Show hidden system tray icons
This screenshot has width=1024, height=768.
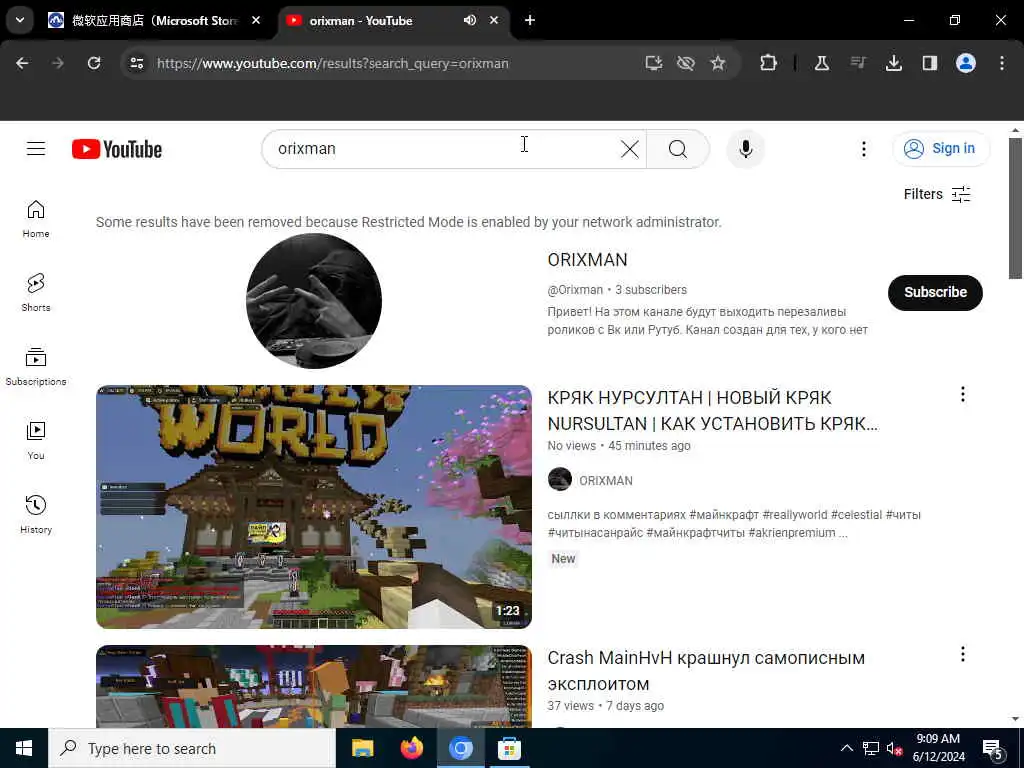[x=846, y=748]
